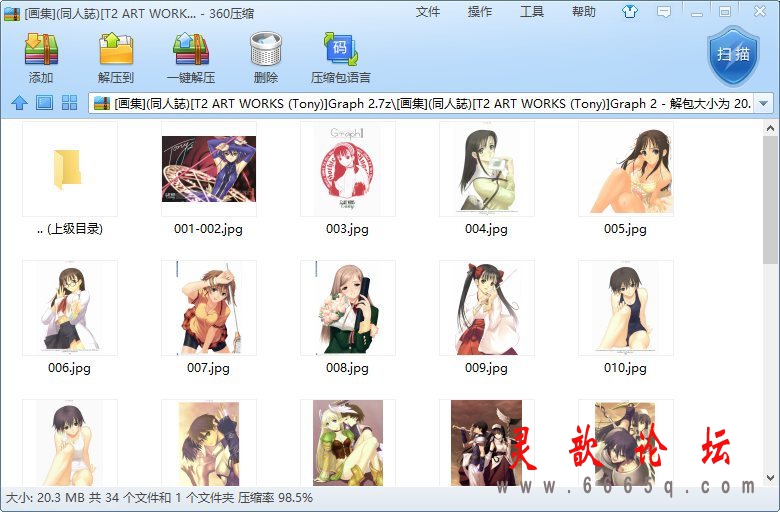Screen dimensions: 780x512
Task: Select the 004.jpg thumbnail
Action: tap(487, 169)
